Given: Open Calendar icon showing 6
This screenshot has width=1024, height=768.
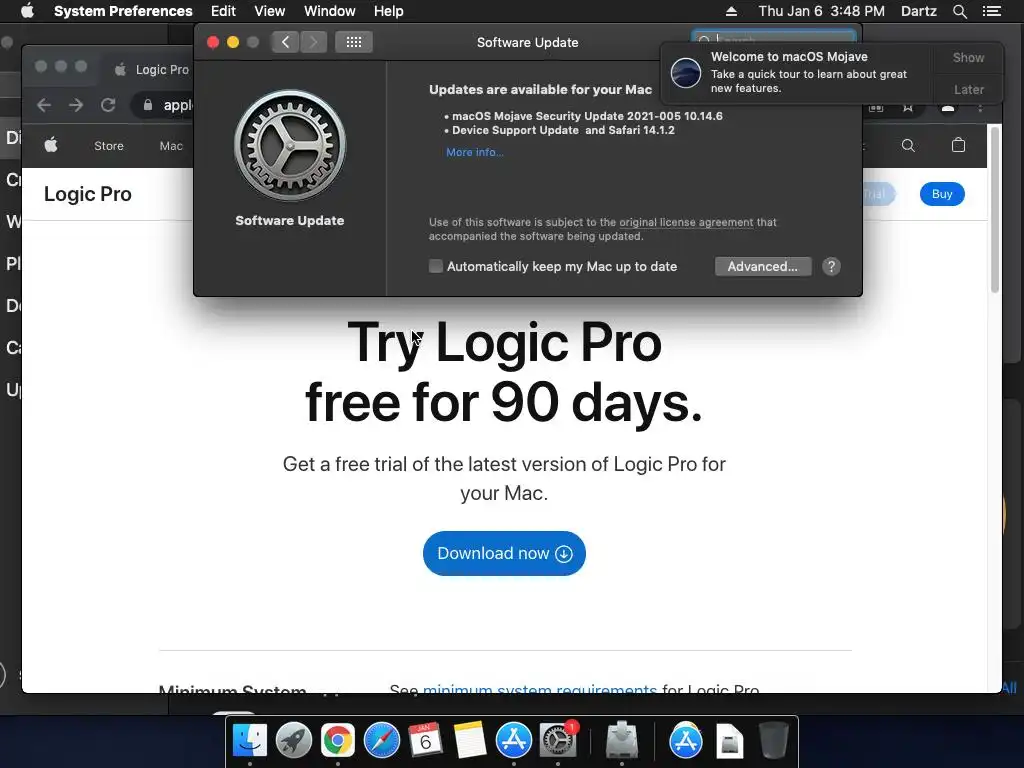Looking at the screenshot, I should click(x=426, y=741).
